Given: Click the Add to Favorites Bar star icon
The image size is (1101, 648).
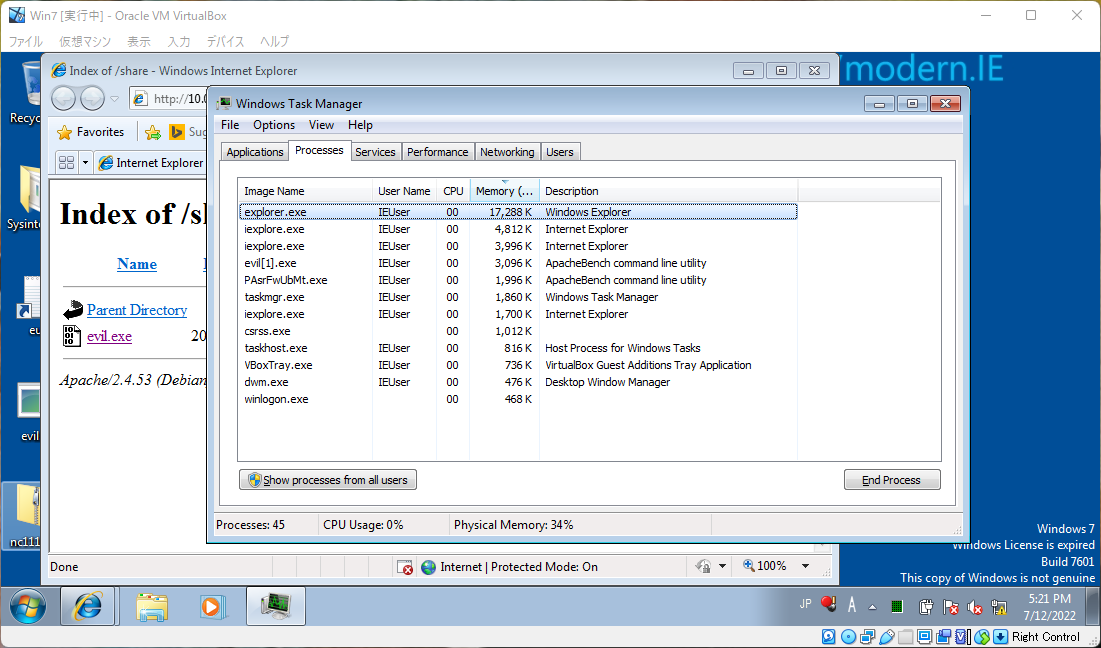Looking at the screenshot, I should [152, 132].
